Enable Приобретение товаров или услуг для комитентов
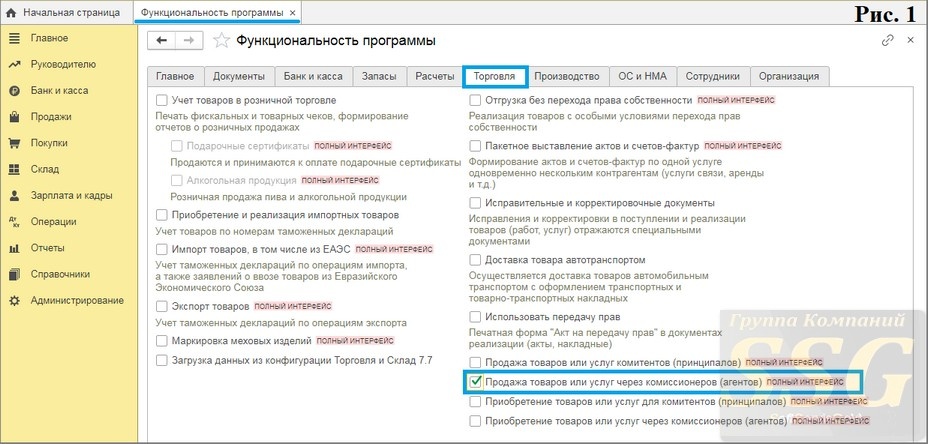Viewport: 928px width, 444px height. pyautogui.click(x=475, y=402)
